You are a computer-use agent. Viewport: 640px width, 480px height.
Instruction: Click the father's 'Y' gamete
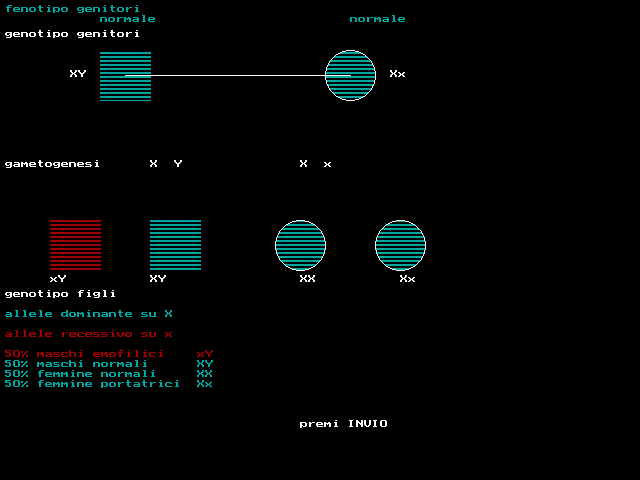point(178,164)
